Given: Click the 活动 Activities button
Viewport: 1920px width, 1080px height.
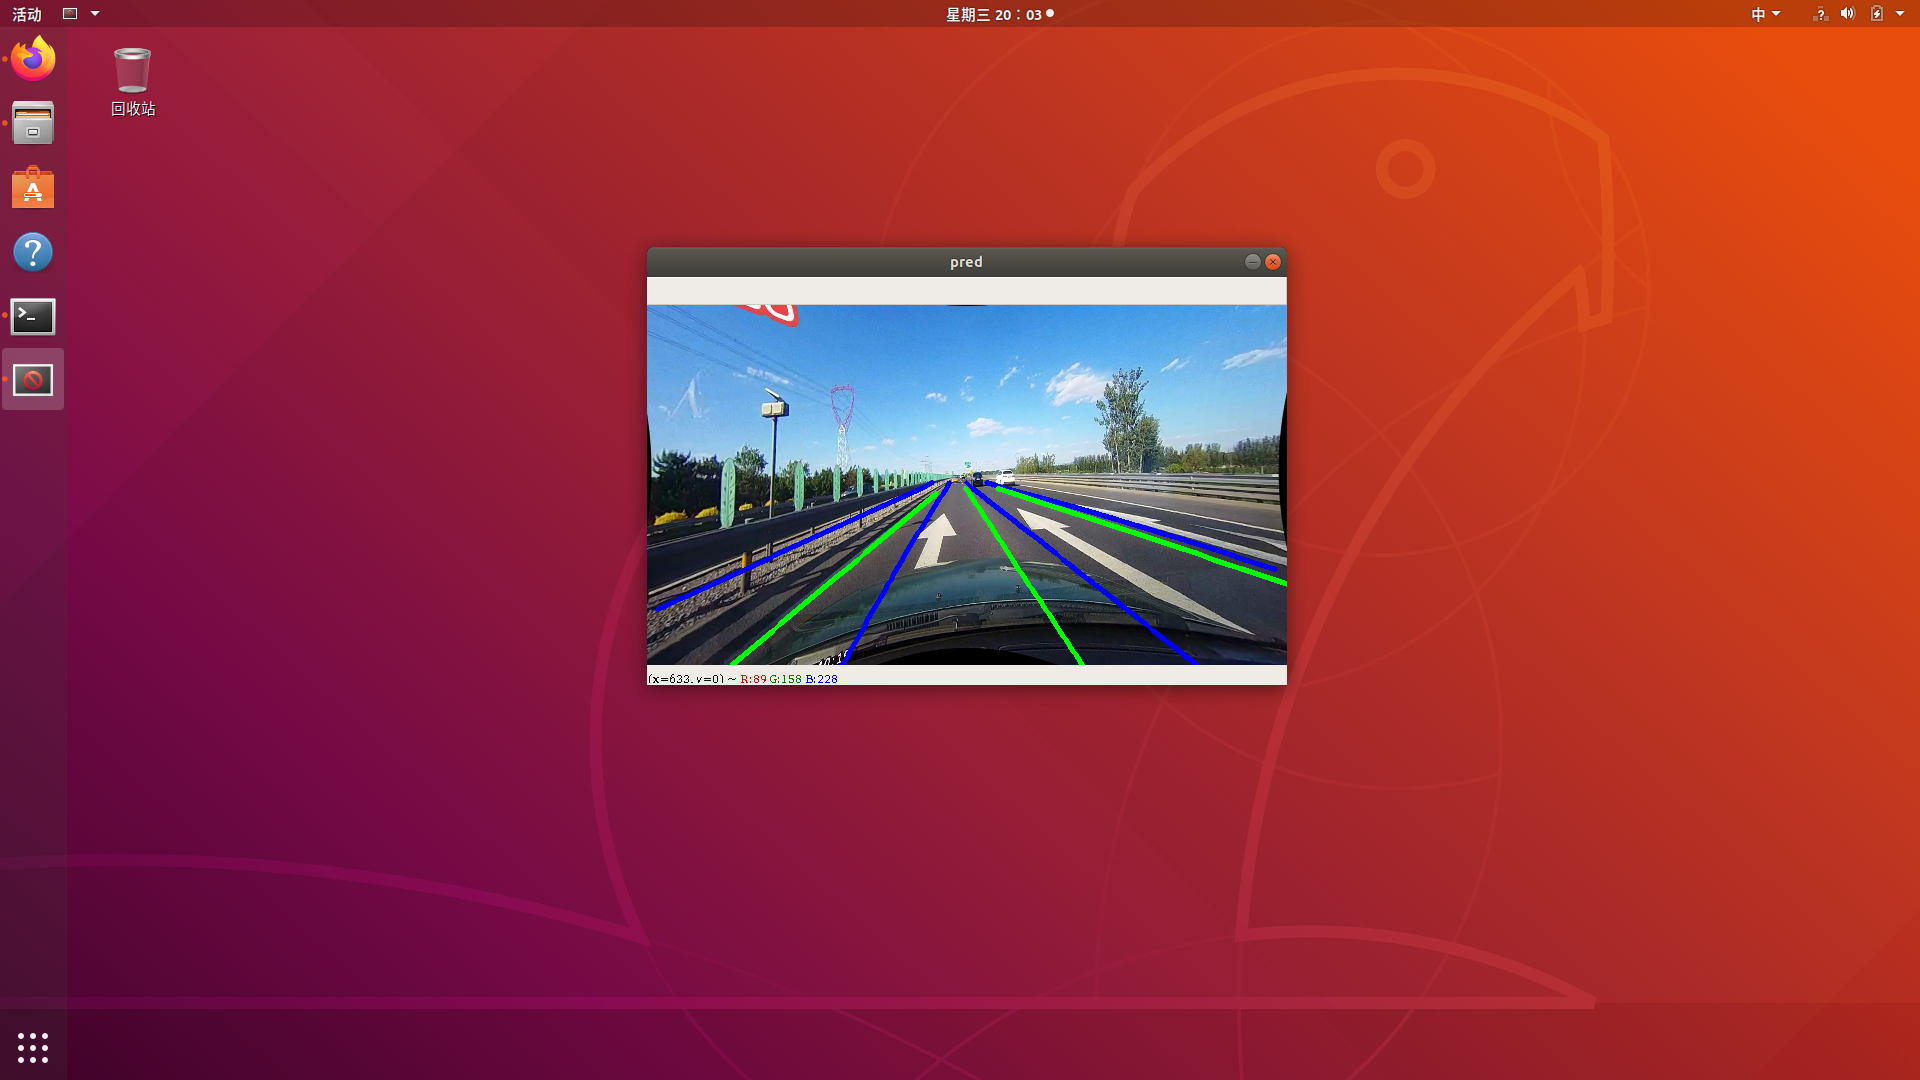Looking at the screenshot, I should click(x=27, y=14).
